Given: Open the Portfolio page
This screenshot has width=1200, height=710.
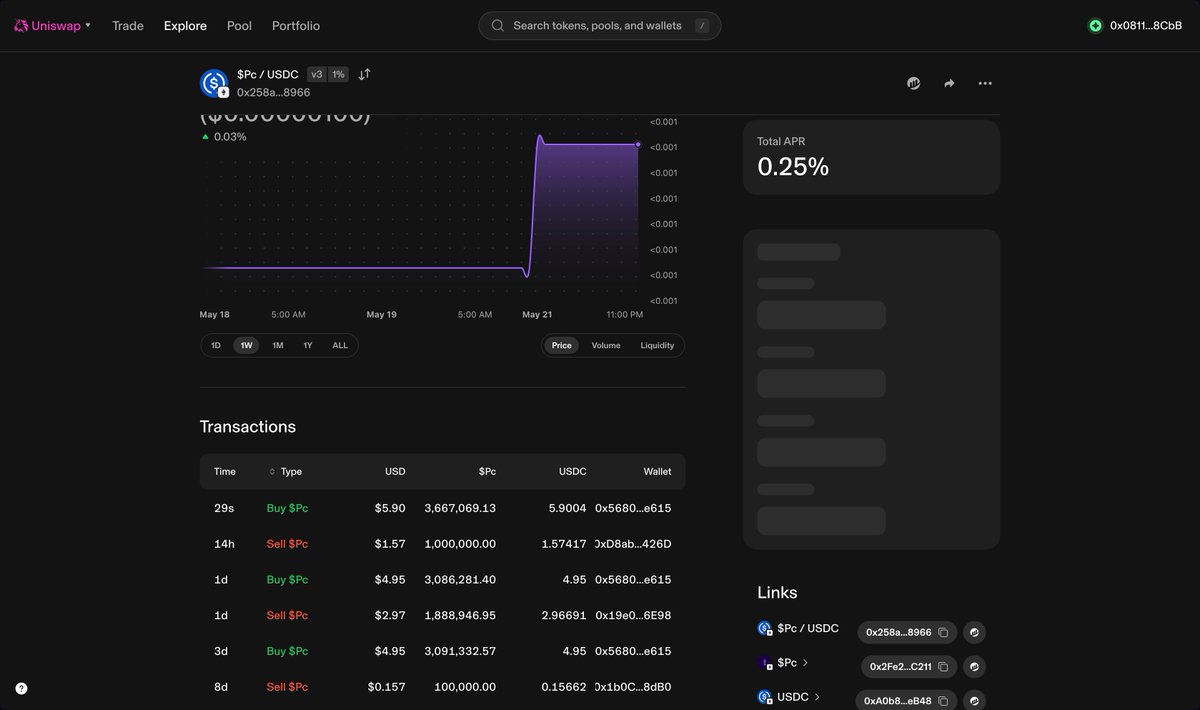Looking at the screenshot, I should click(x=296, y=26).
